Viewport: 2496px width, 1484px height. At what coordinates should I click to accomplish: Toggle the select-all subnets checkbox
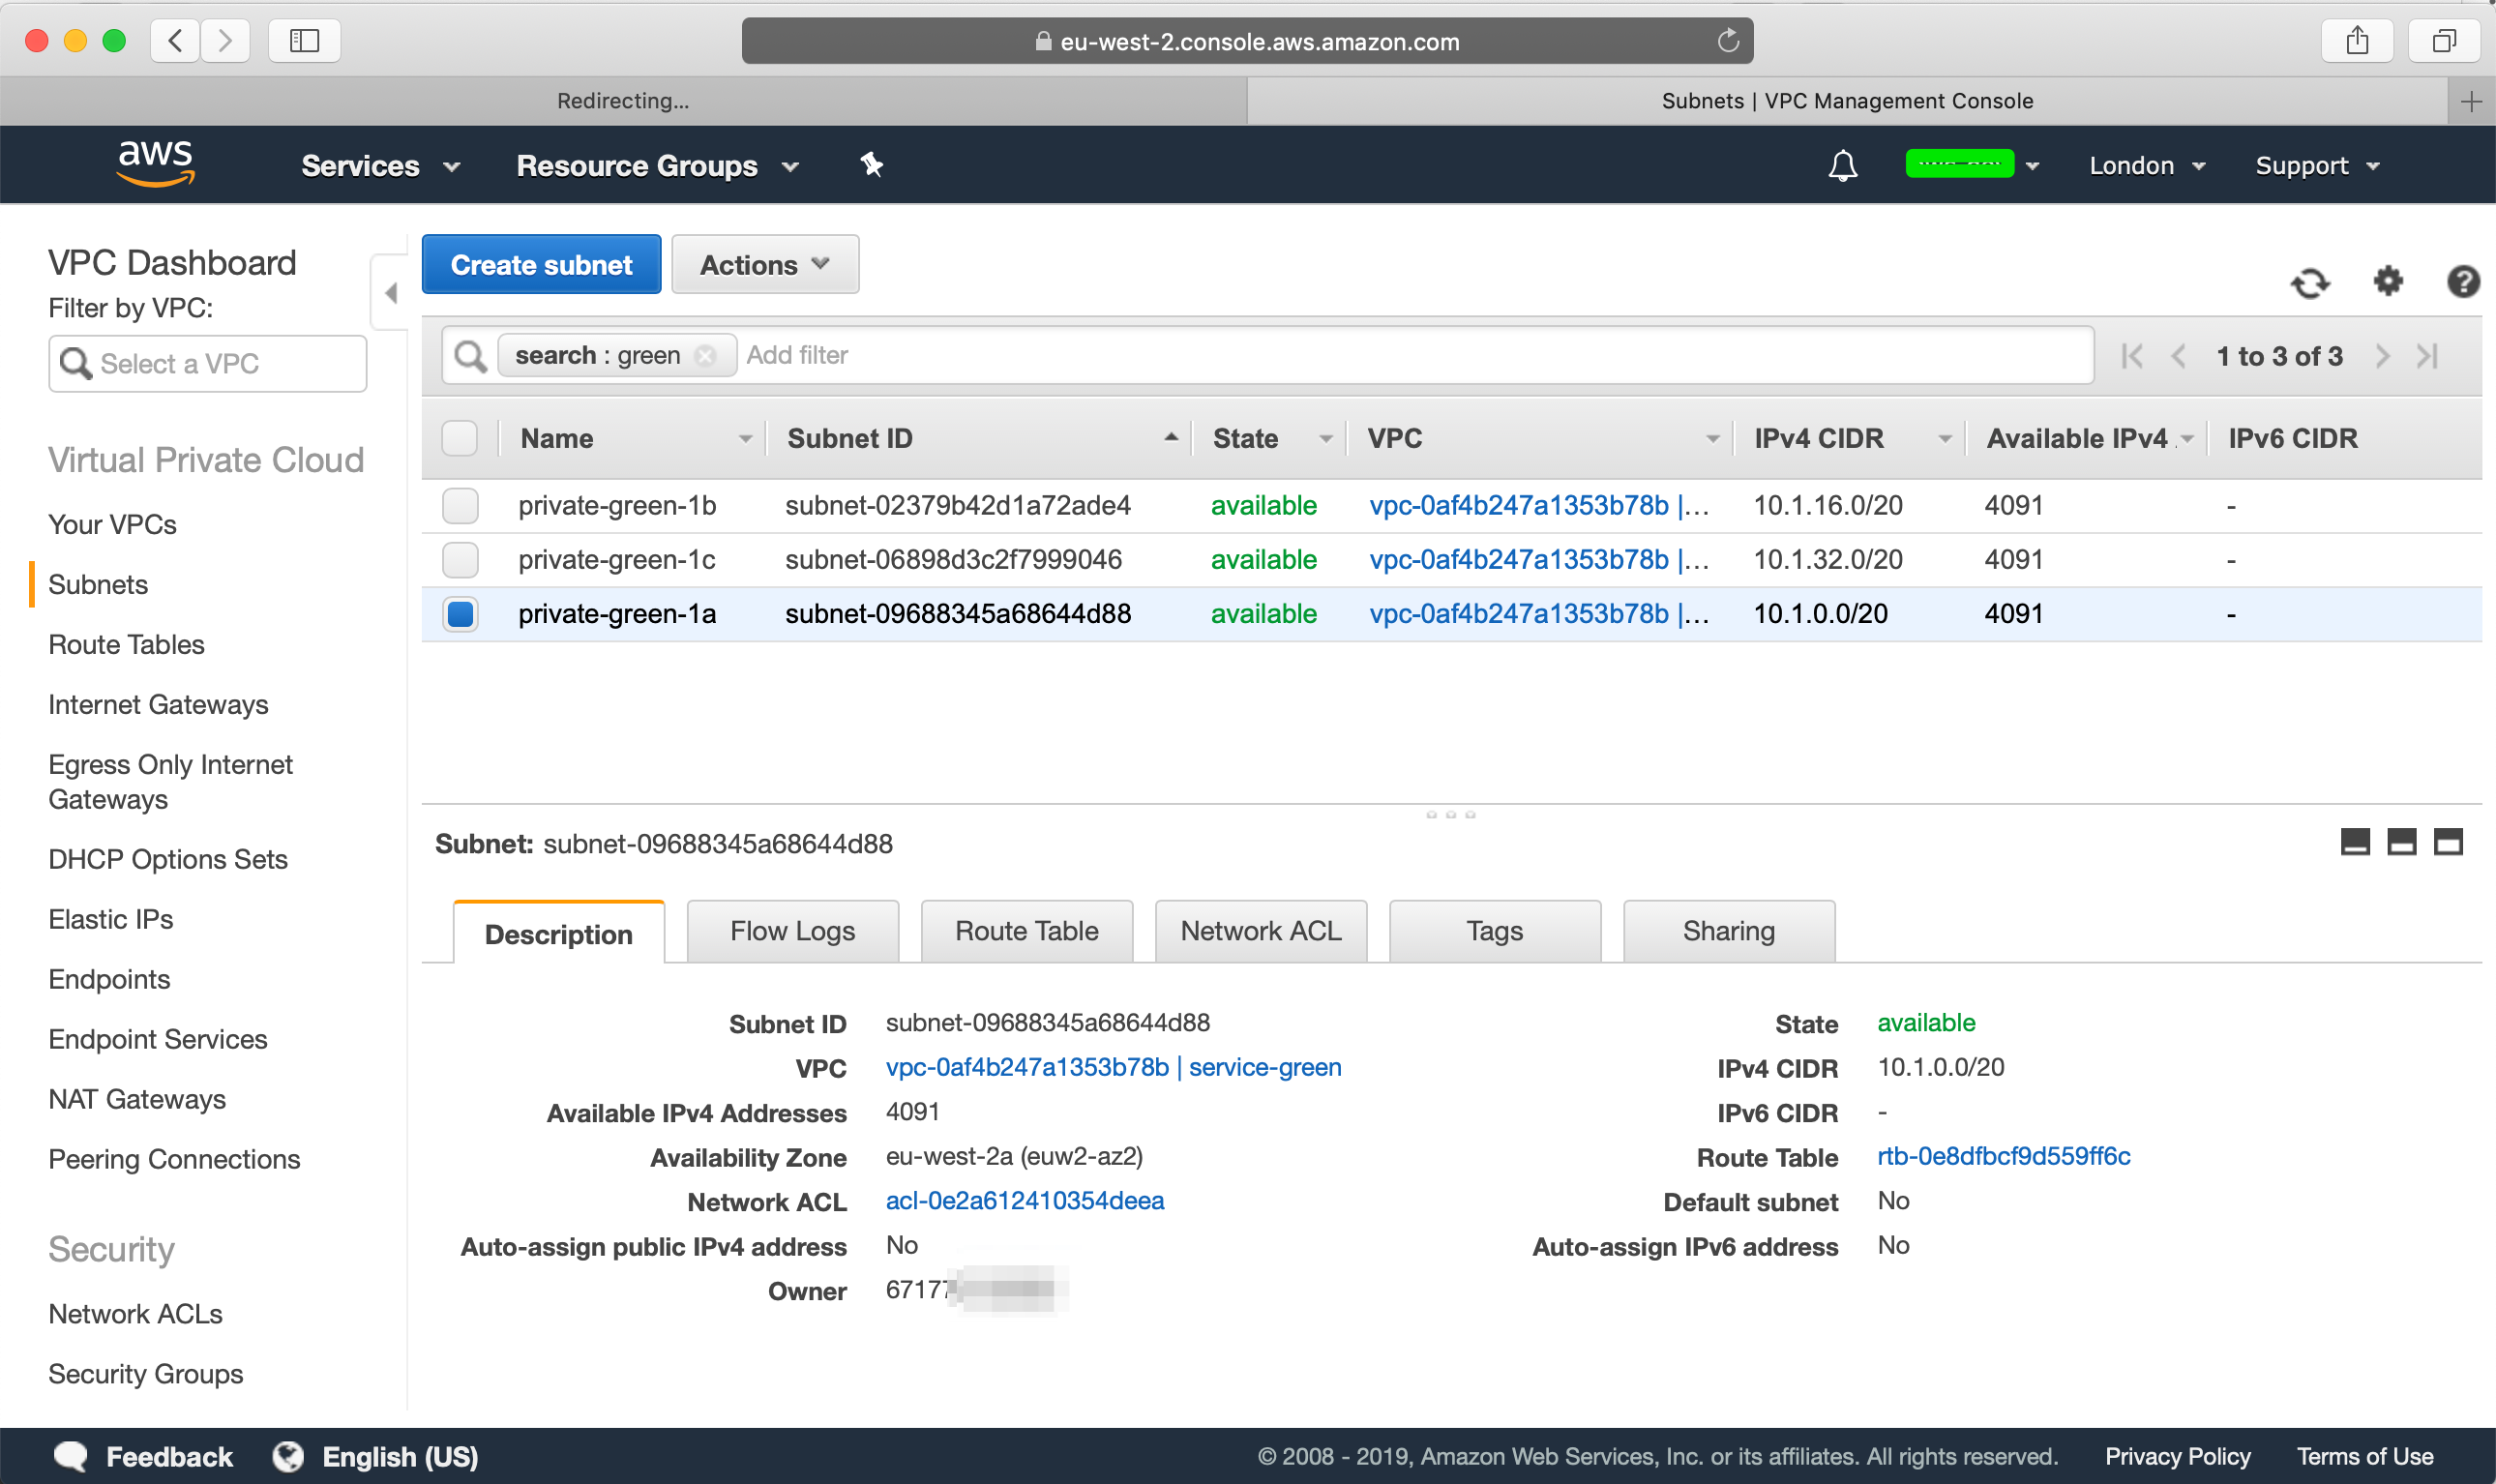(459, 438)
